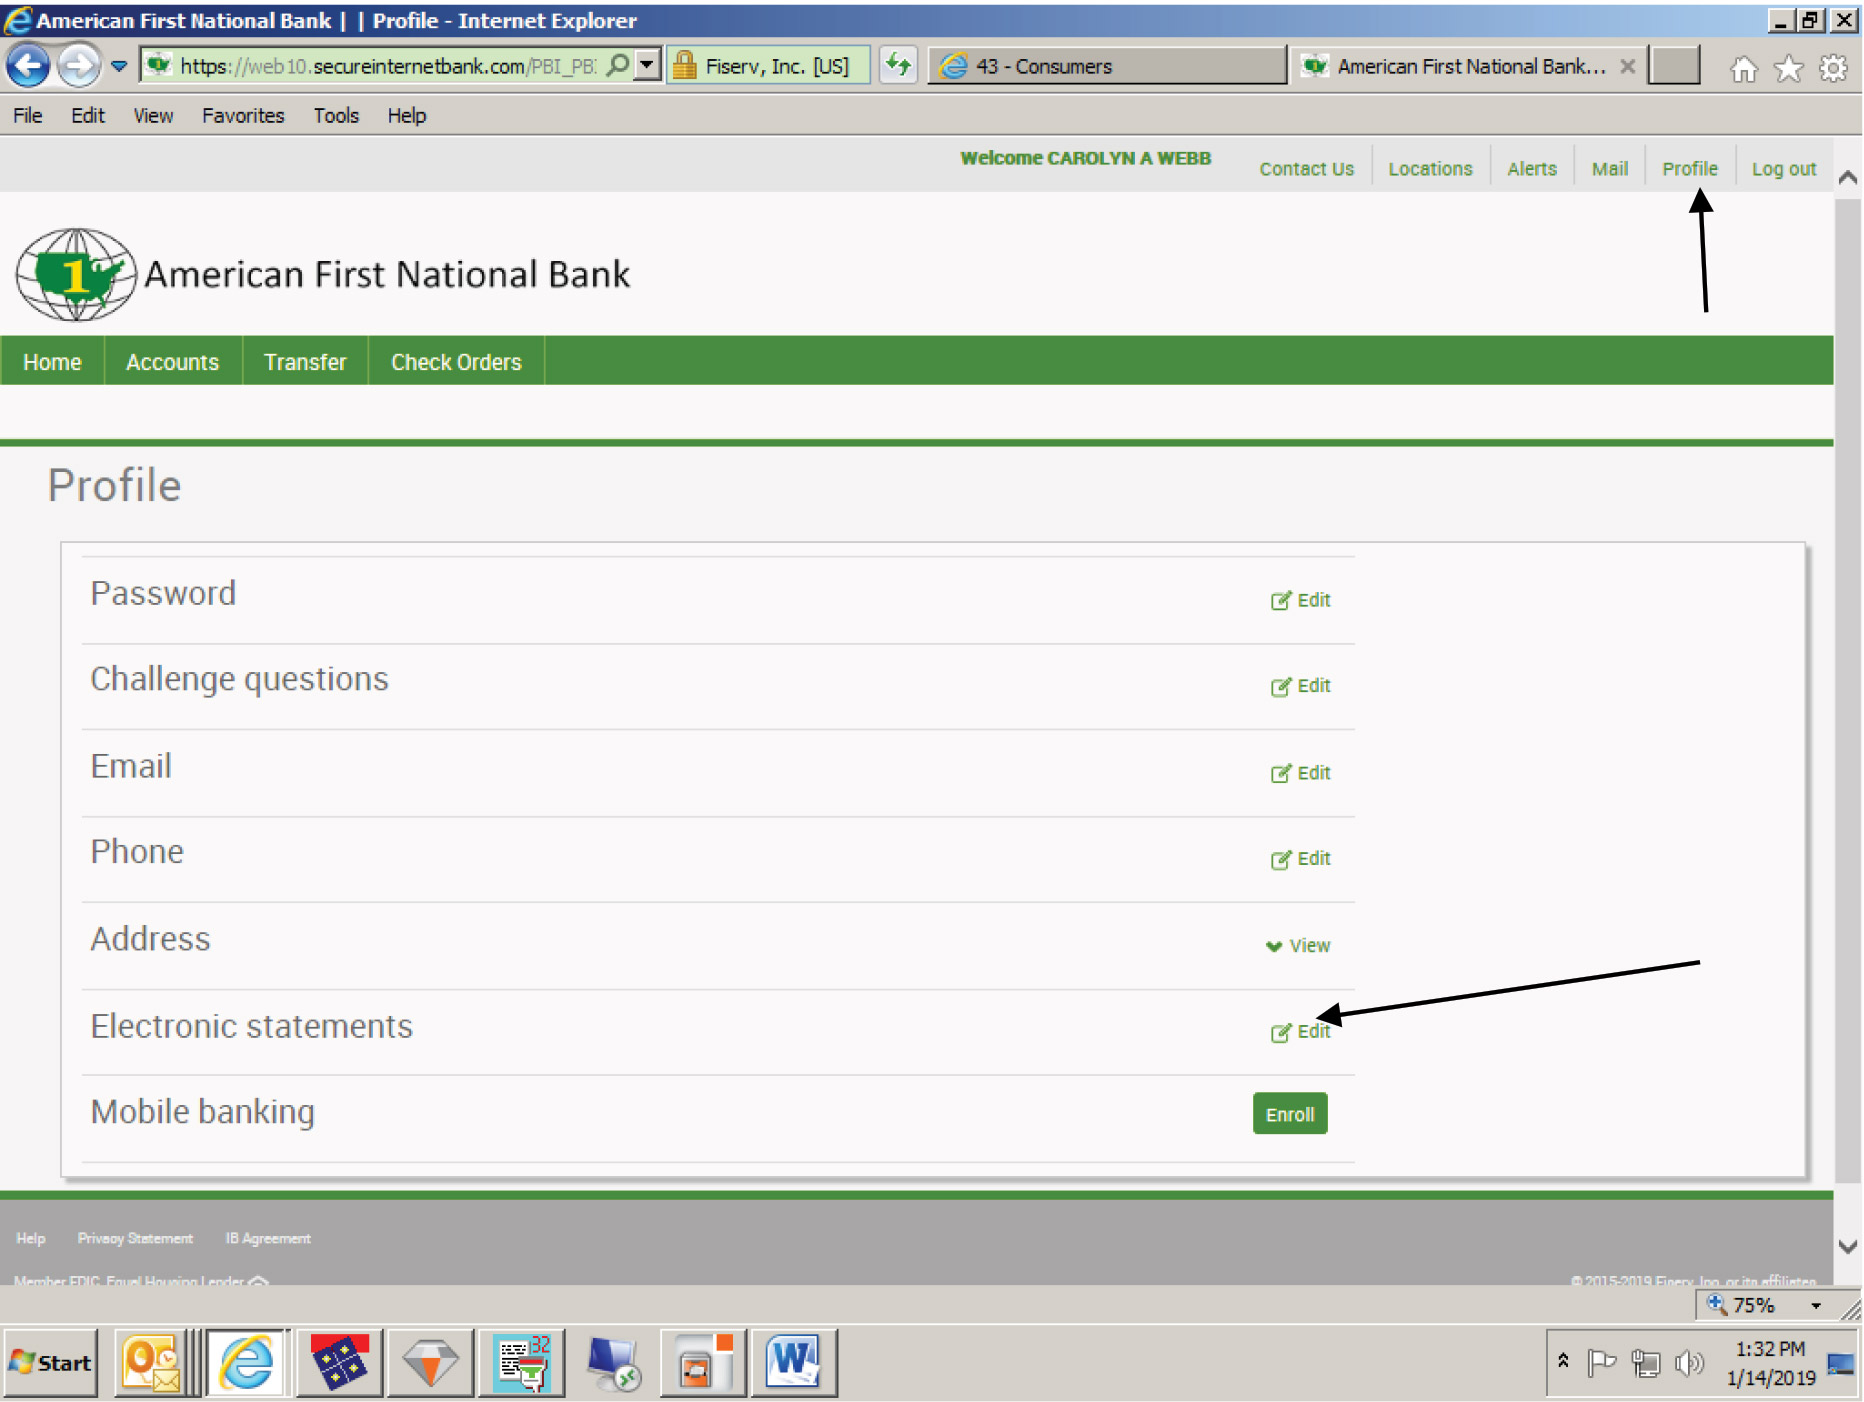Click the scrollbar down arrow
Image resolution: width=1864 pixels, height=1402 pixels.
(1848, 1246)
